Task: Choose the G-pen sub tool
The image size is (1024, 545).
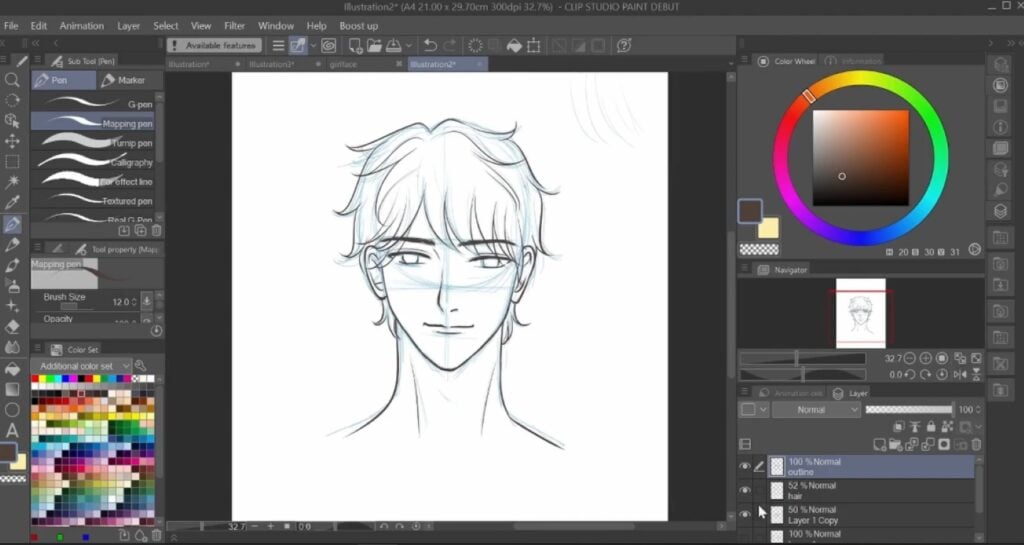Action: 93,104
